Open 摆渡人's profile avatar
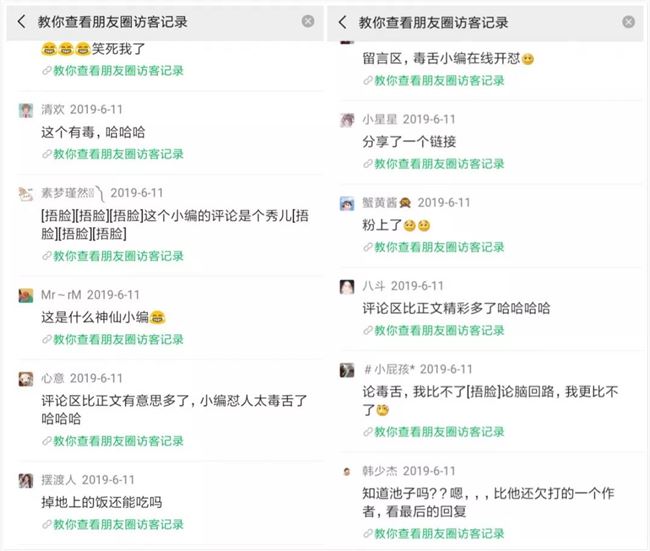 [26, 480]
